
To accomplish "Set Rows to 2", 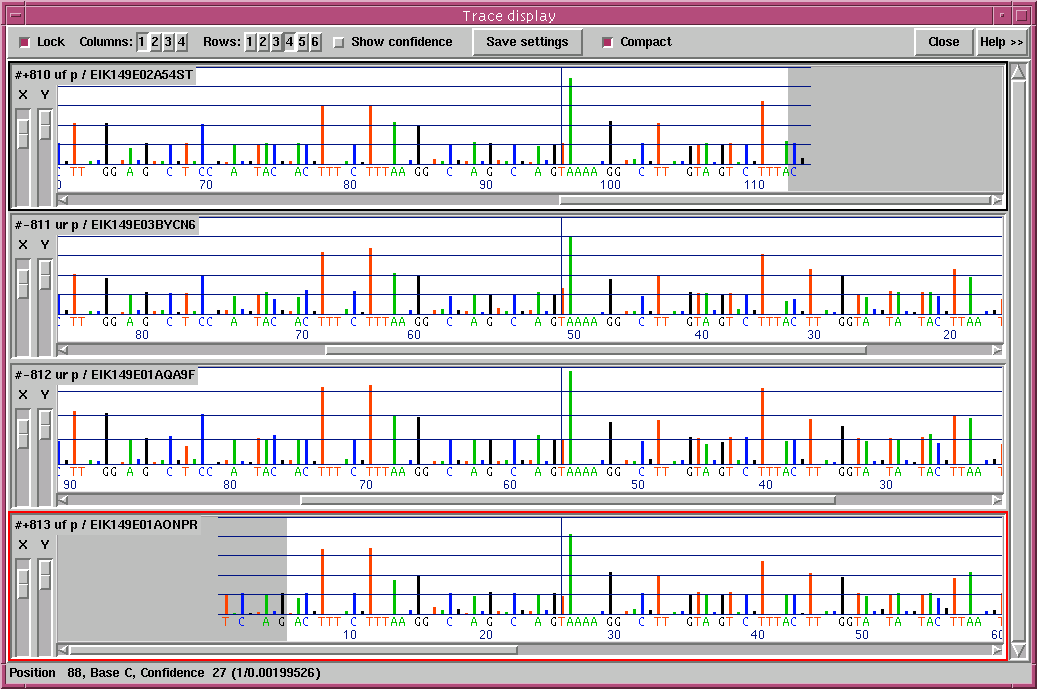I will [x=263, y=42].
